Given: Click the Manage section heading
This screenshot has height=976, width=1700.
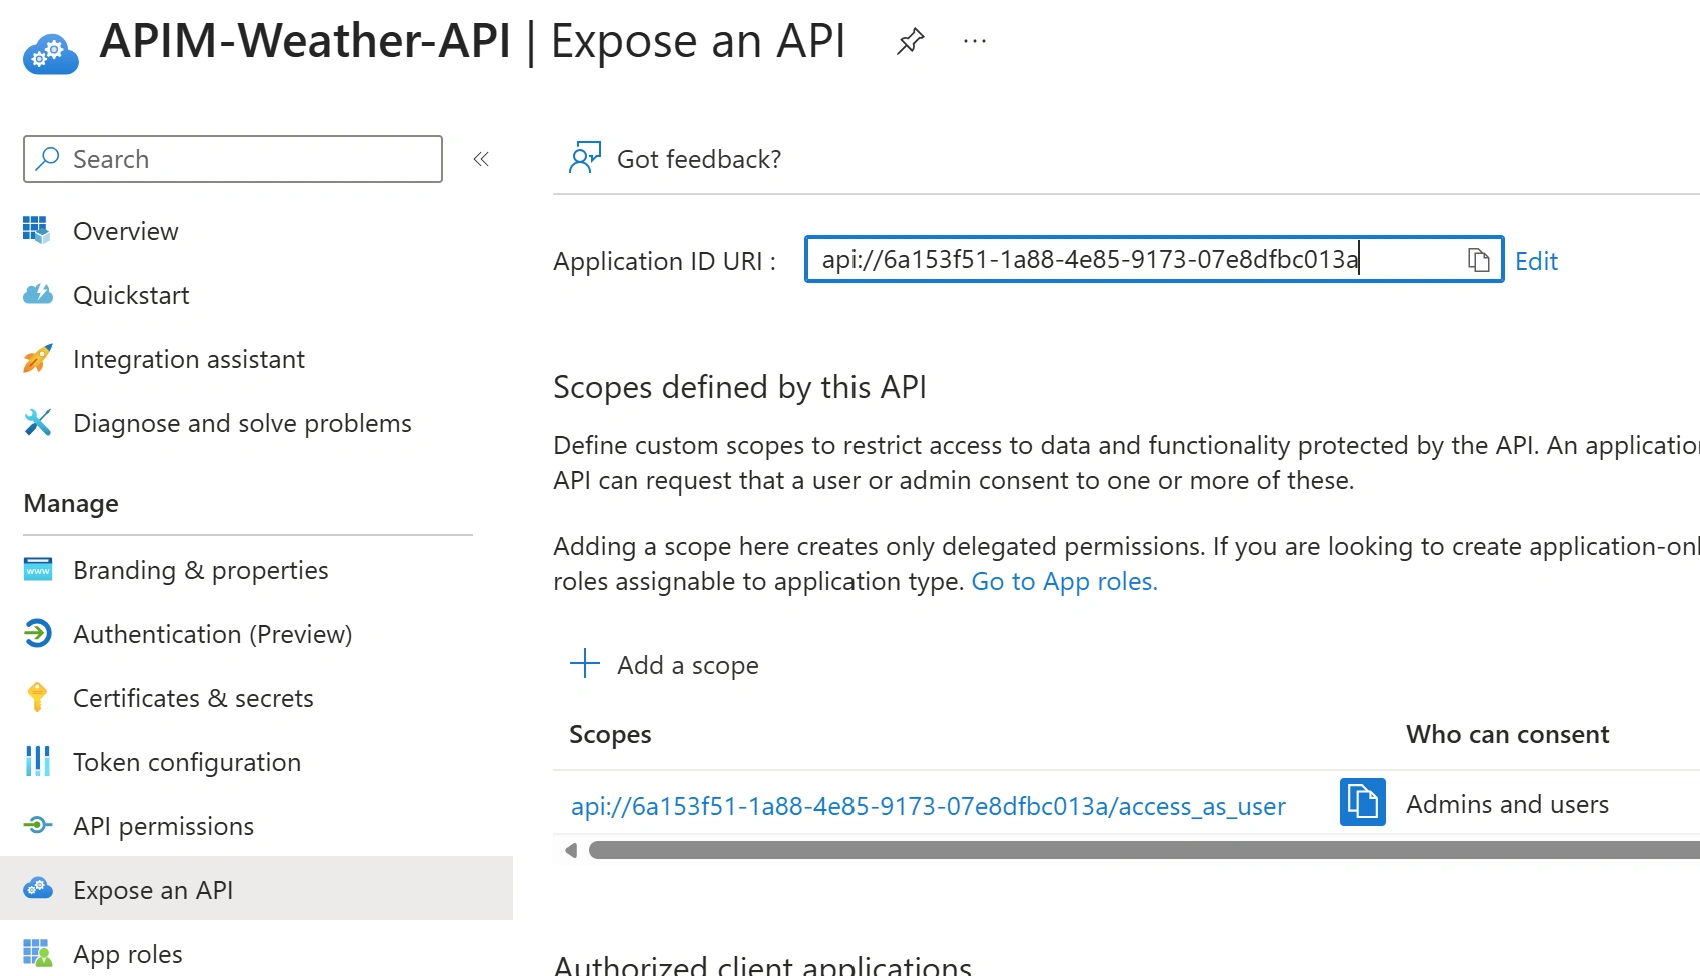Looking at the screenshot, I should point(71,503).
